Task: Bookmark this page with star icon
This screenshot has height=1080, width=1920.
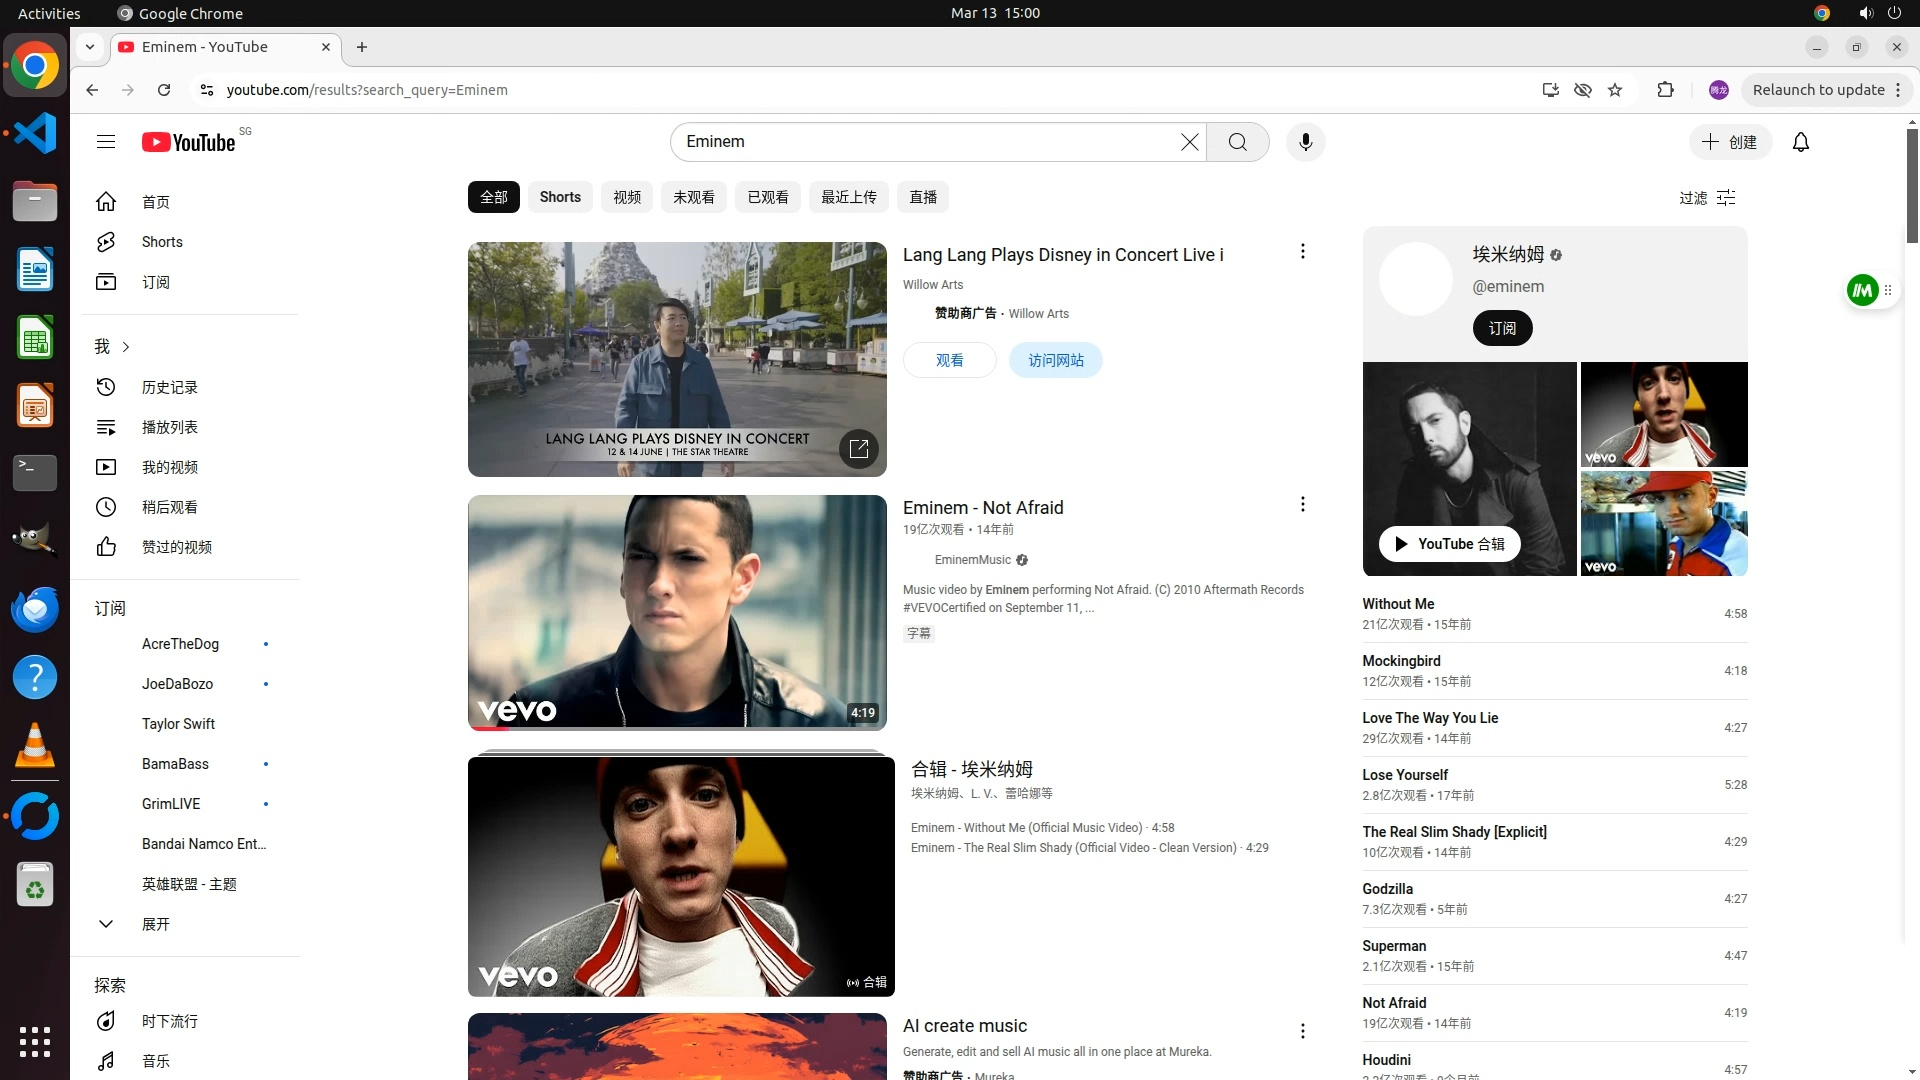Action: (1615, 90)
